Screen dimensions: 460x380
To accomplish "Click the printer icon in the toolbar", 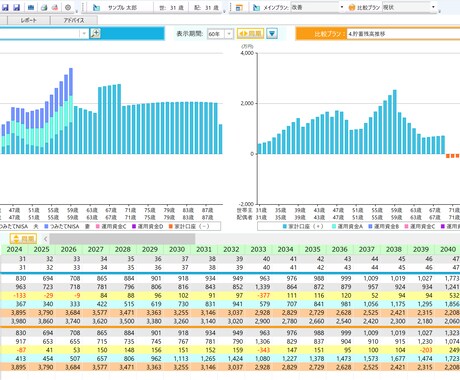I will coord(44,7).
